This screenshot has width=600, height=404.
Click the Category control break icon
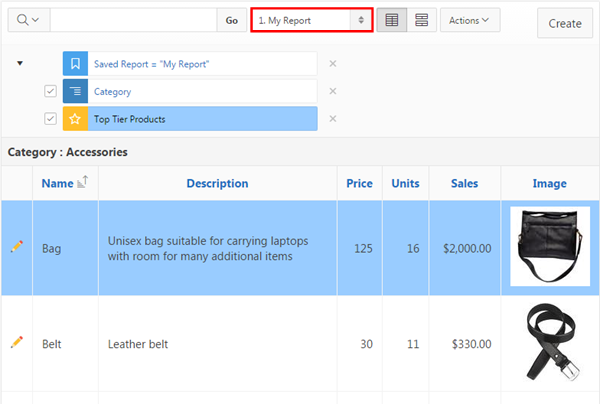tap(75, 92)
